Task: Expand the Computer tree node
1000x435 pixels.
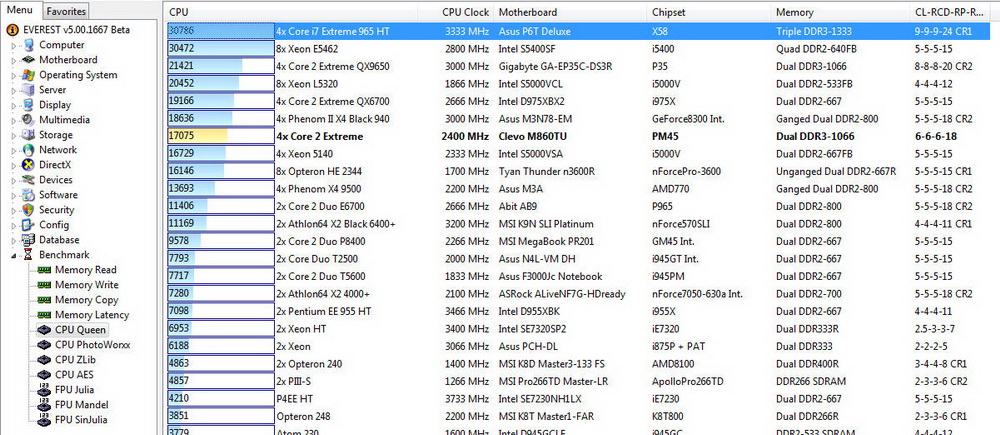Action: [x=14, y=45]
